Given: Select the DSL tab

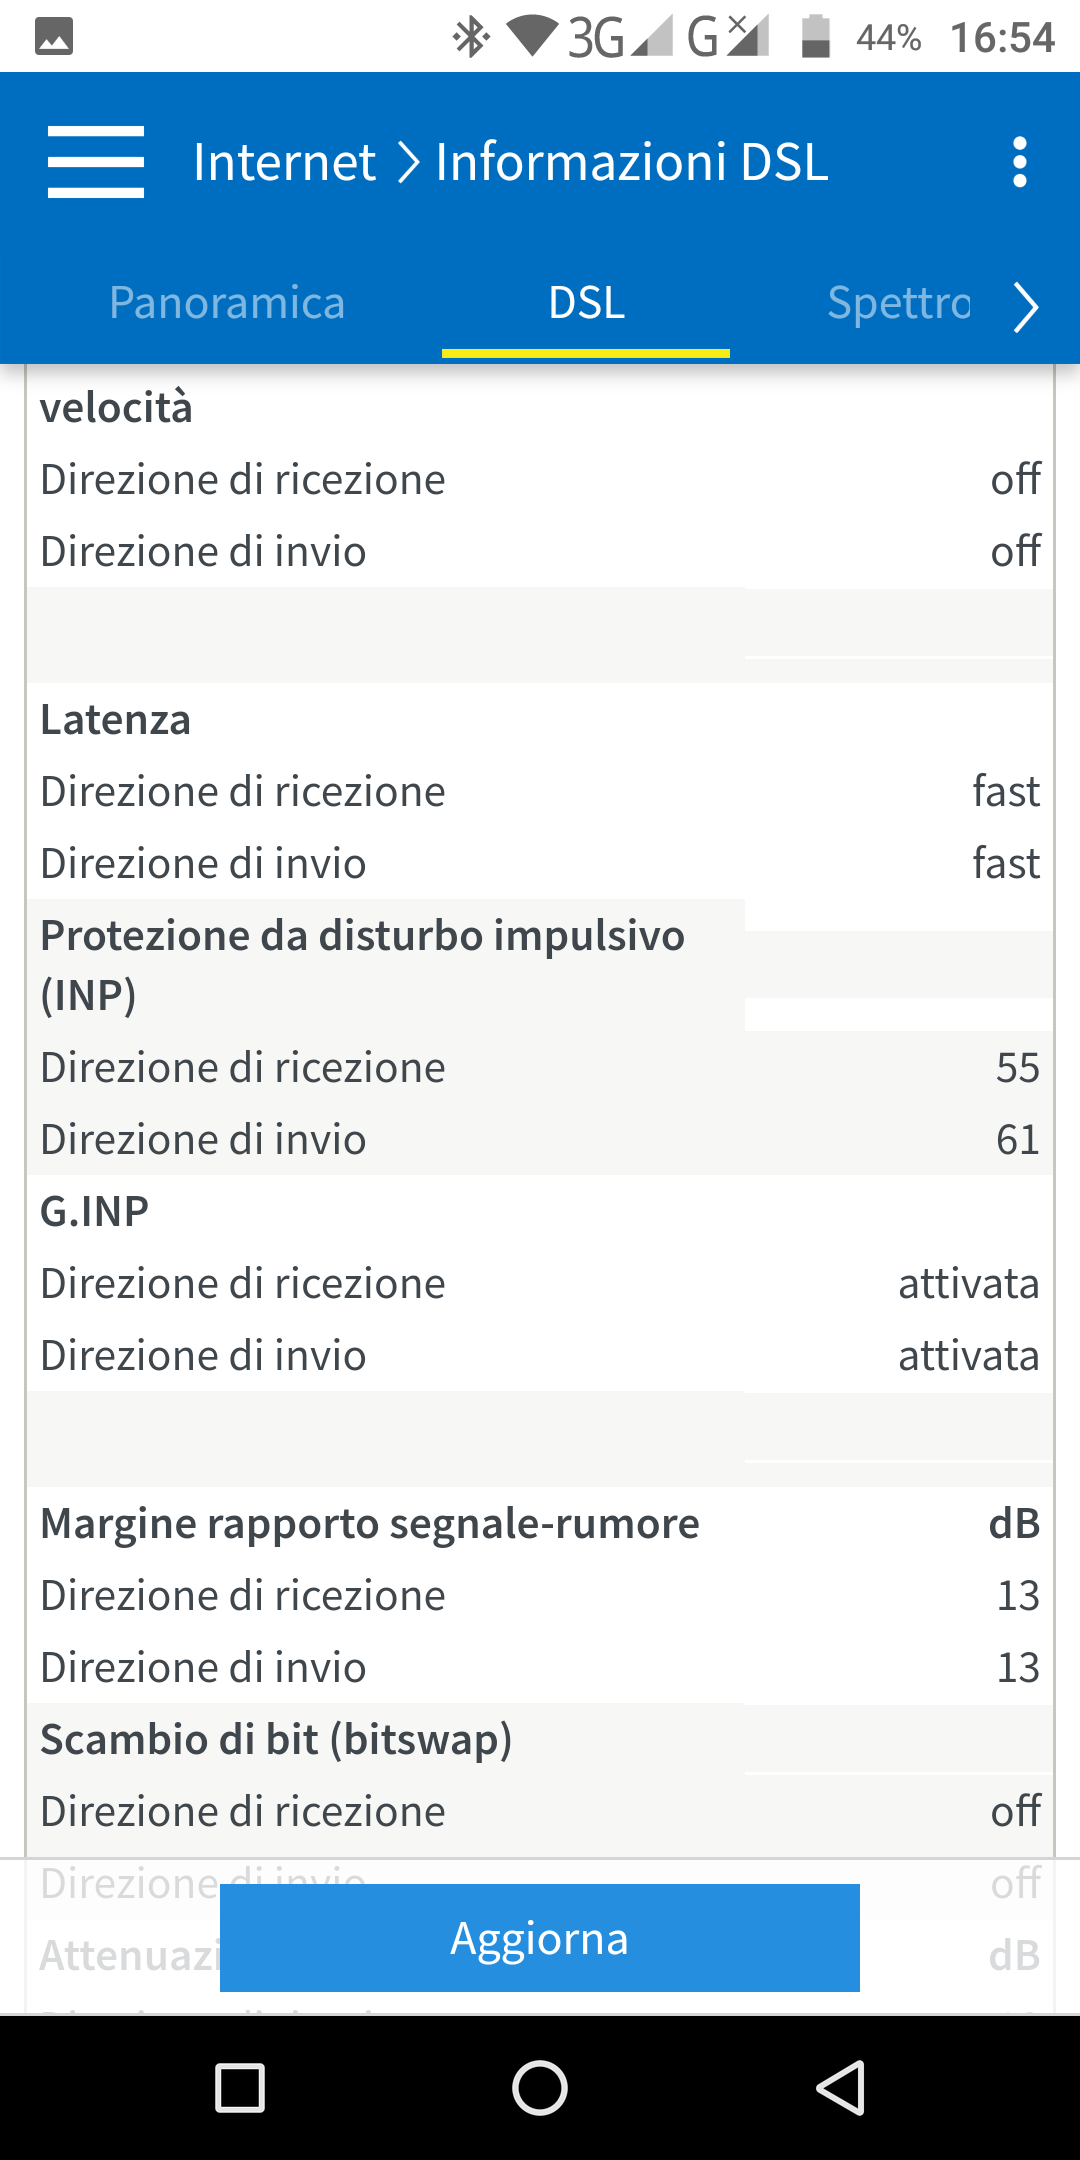Looking at the screenshot, I should 586,303.
